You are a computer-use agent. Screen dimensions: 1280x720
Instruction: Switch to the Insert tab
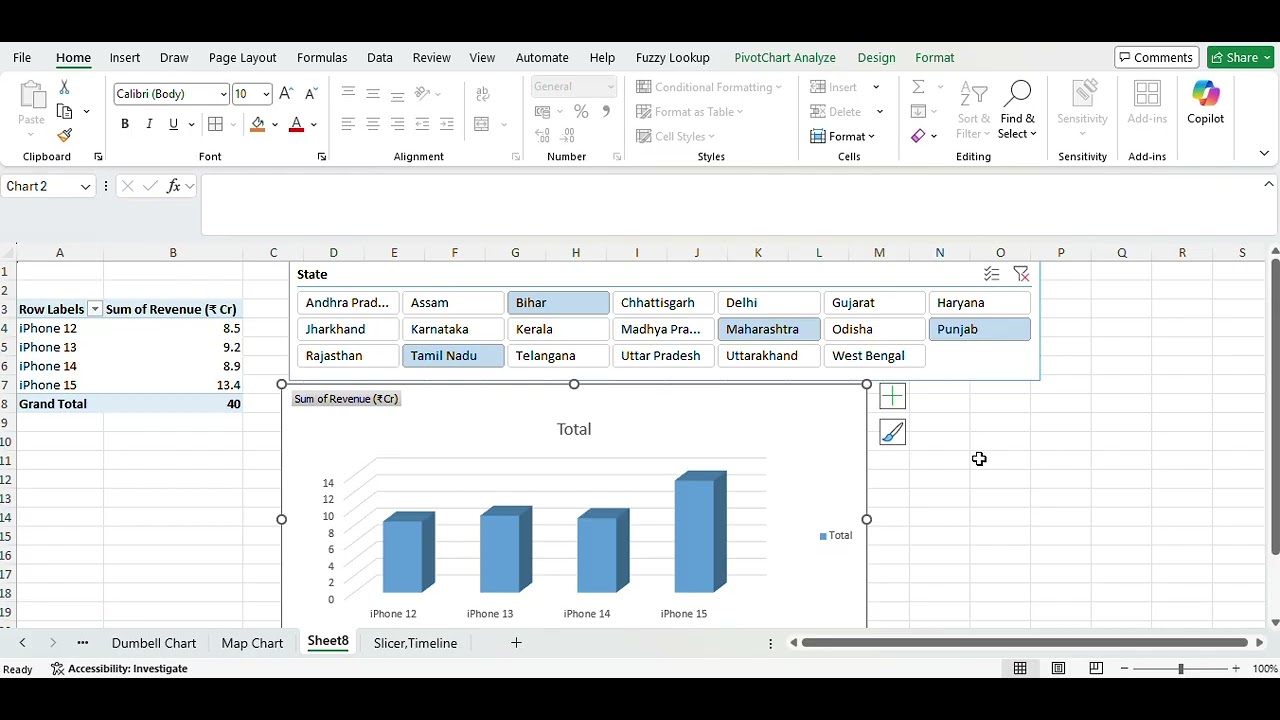[x=125, y=58]
